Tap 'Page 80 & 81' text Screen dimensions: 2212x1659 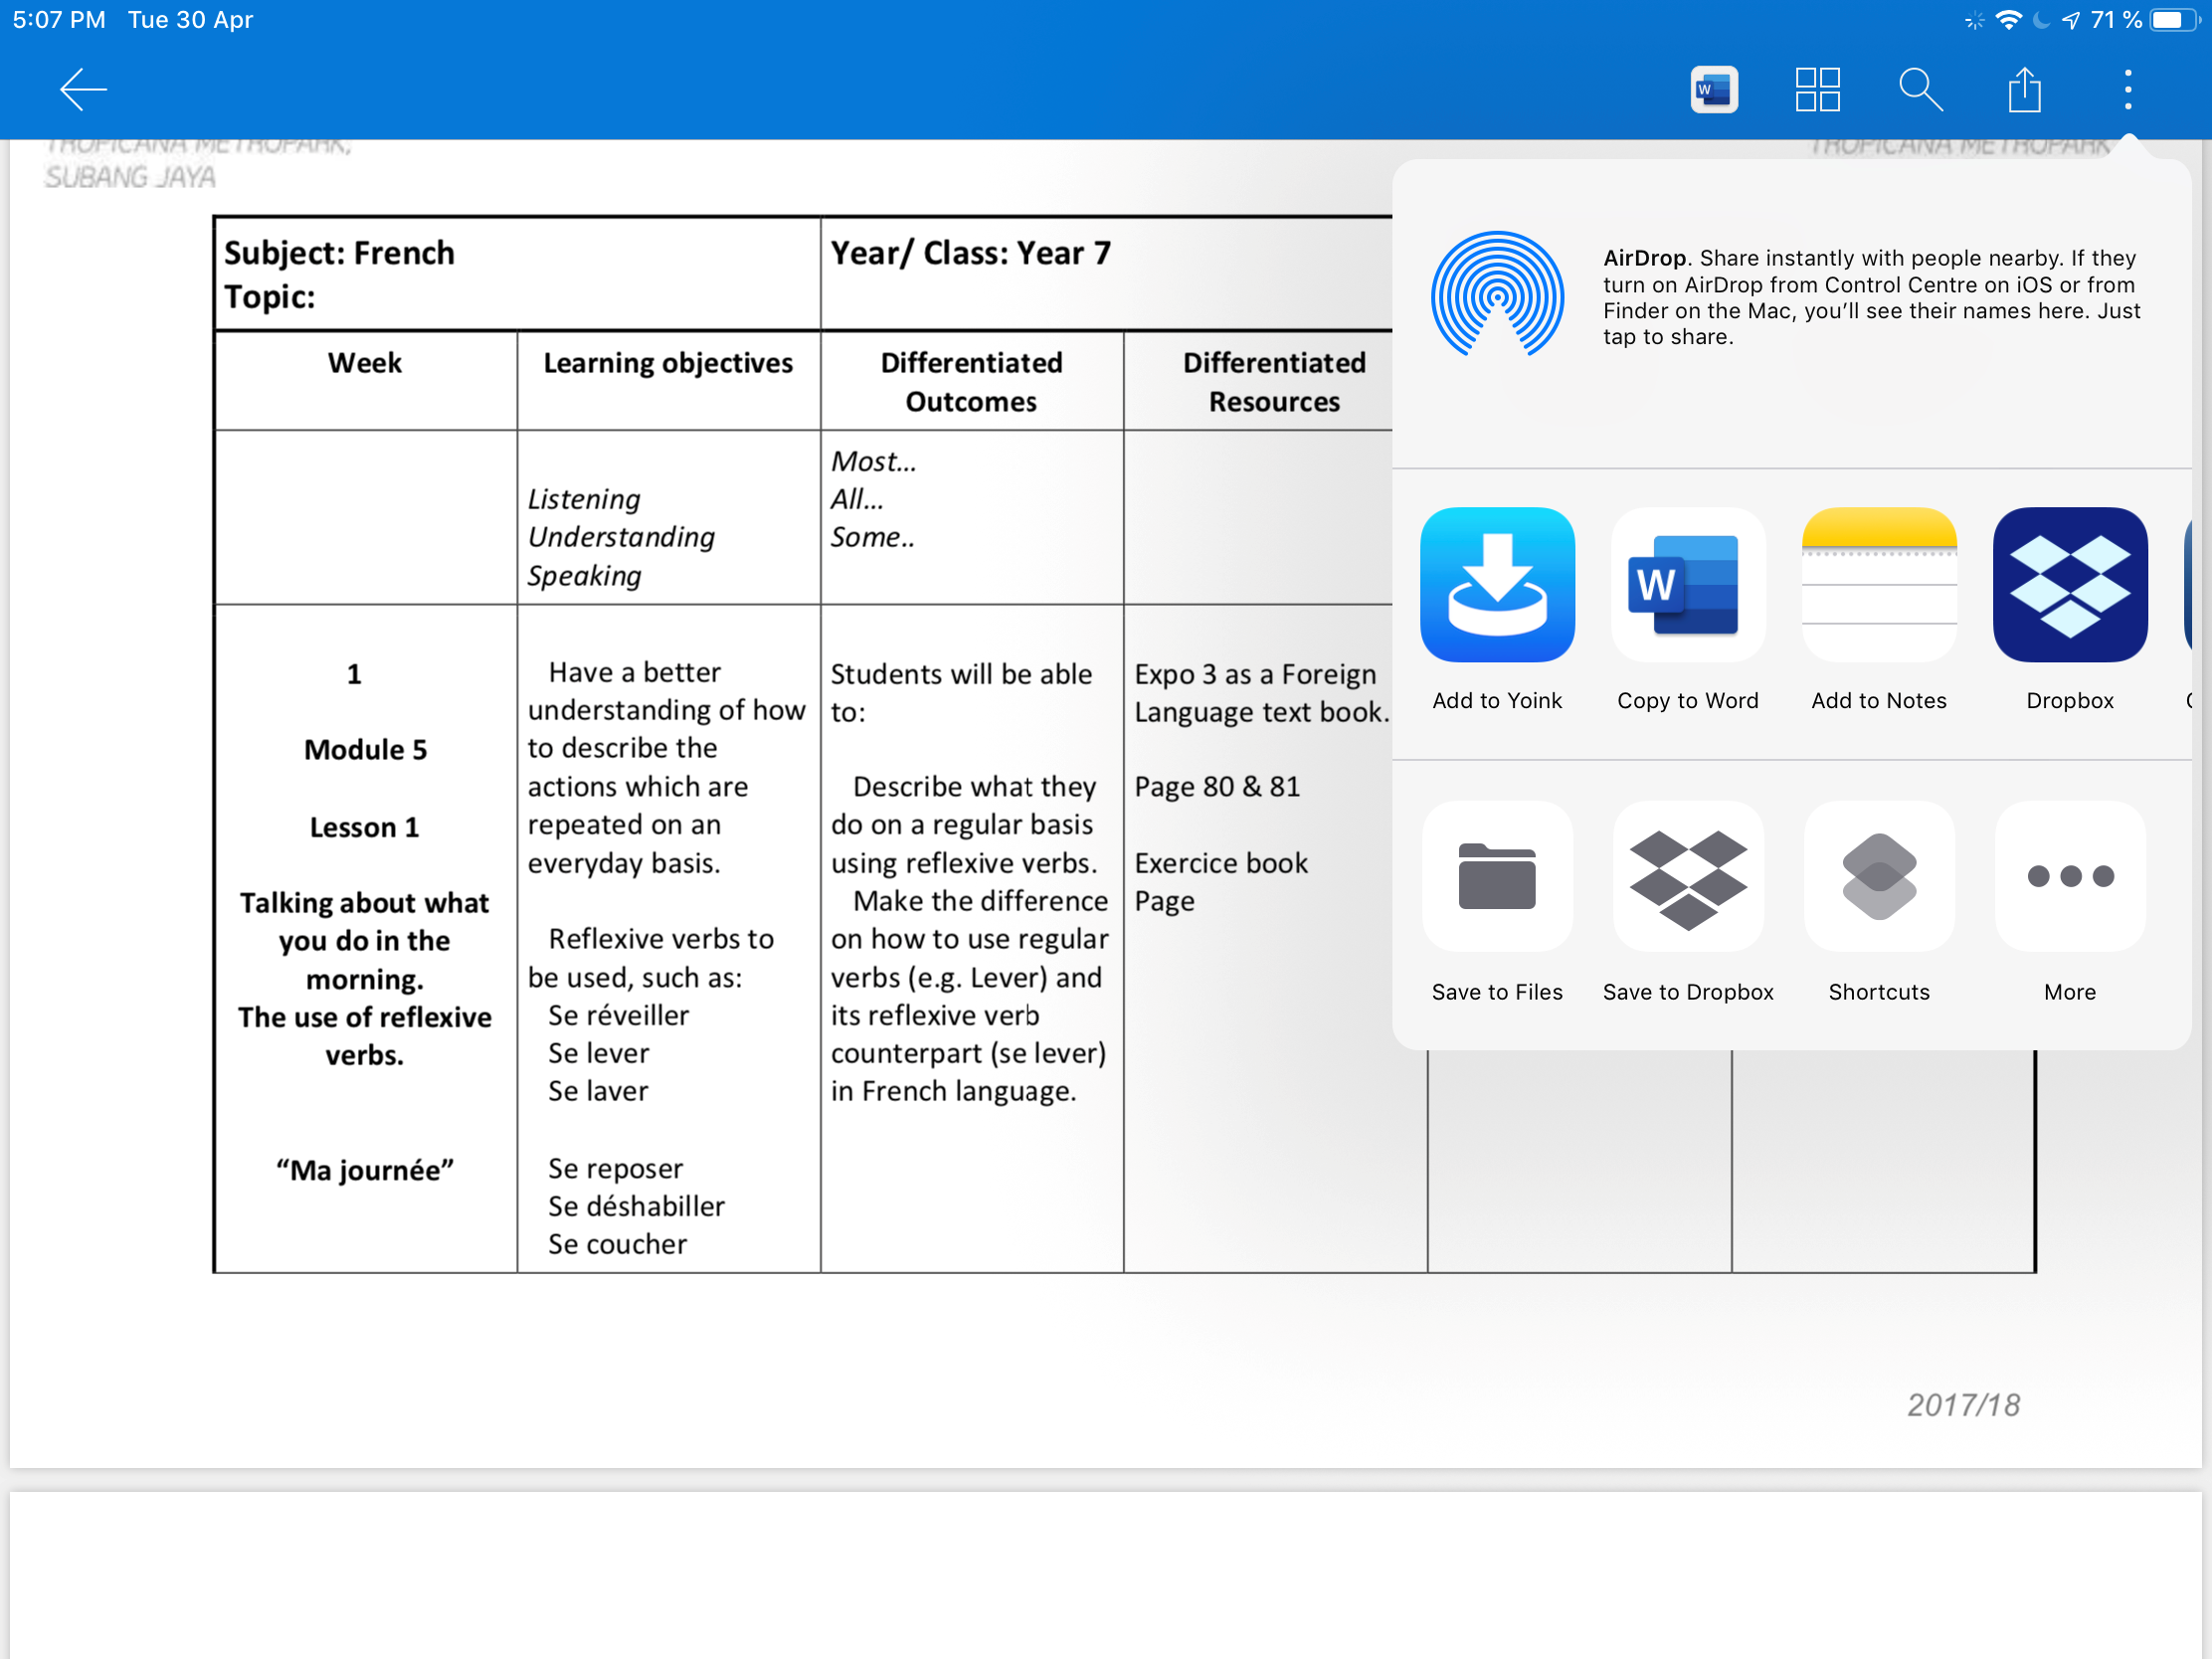[1217, 787]
